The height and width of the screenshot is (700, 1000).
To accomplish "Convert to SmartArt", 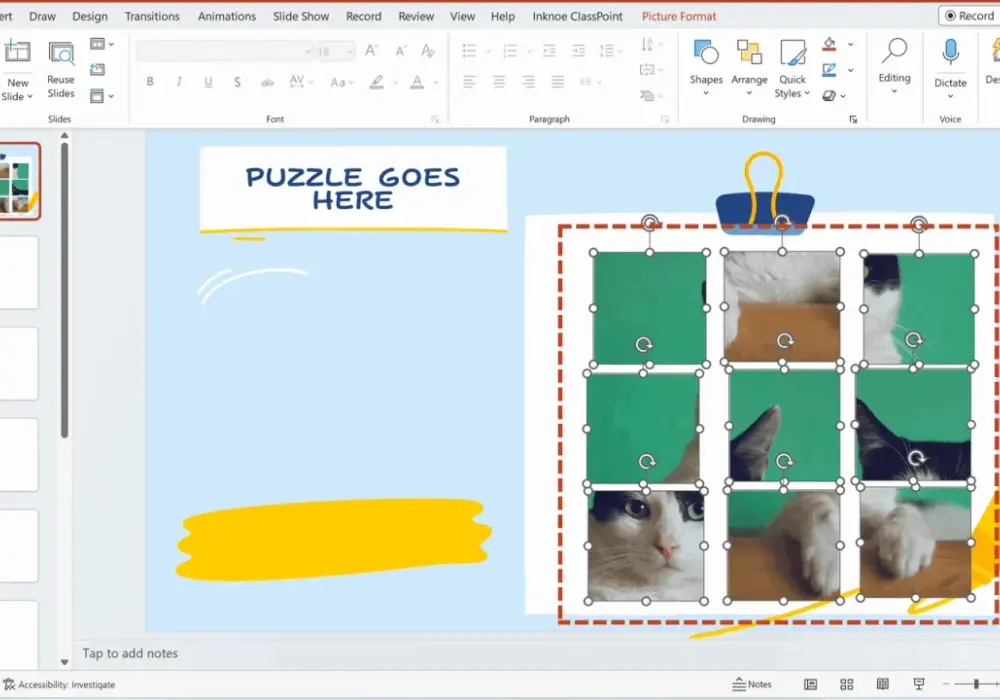I will click(652, 96).
